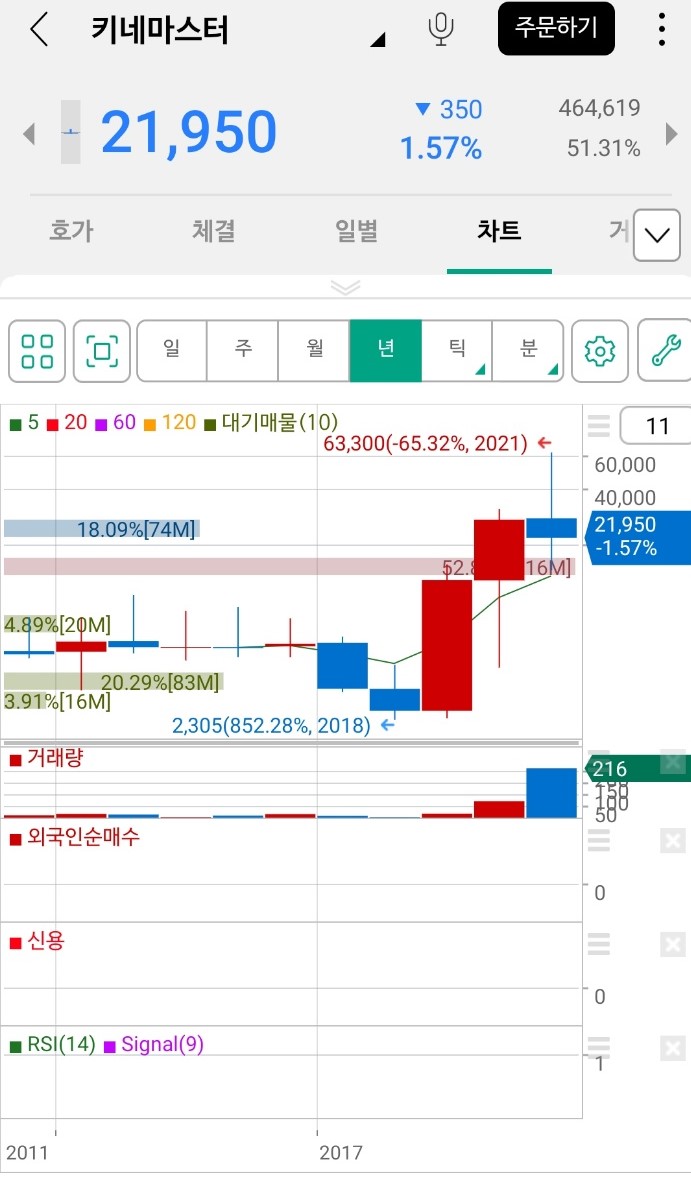The height and width of the screenshot is (1178, 691).
Task: Tap the 거래량 volume indicator legend
Action: (x=47, y=758)
